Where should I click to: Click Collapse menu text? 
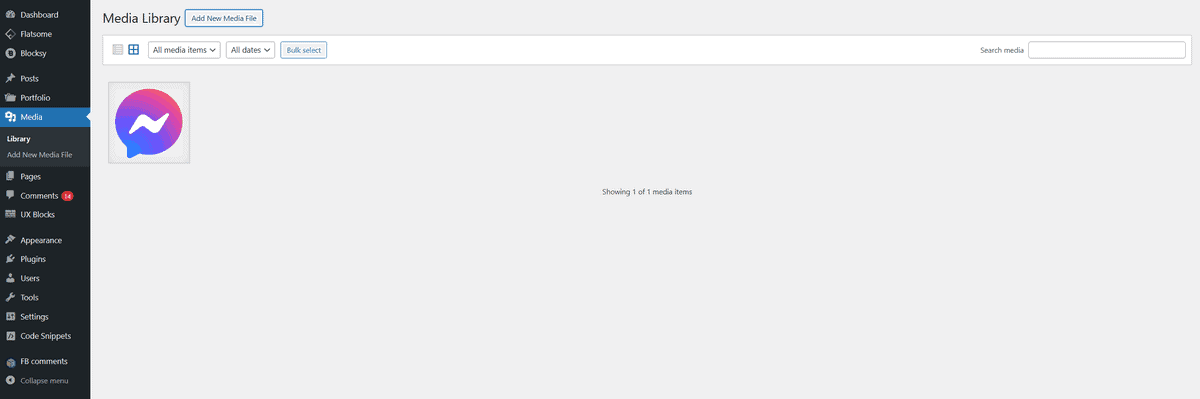(44, 380)
